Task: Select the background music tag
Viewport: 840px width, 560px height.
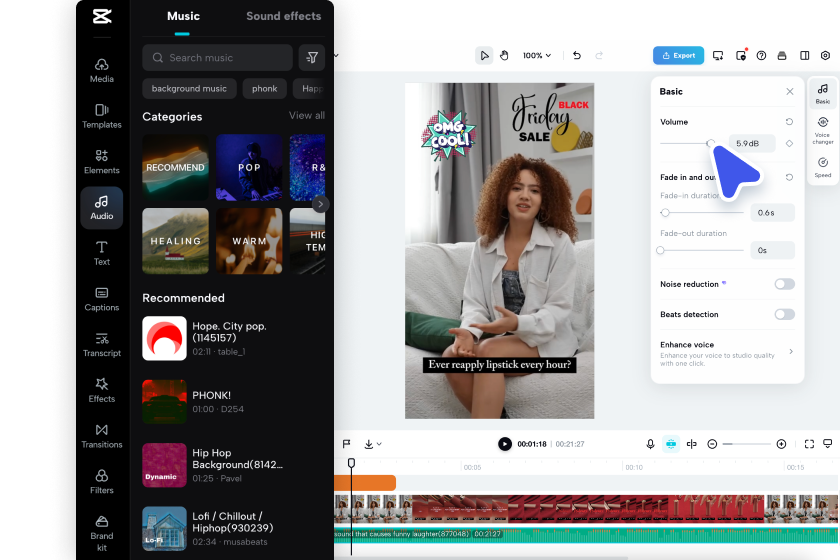Action: click(x=189, y=88)
